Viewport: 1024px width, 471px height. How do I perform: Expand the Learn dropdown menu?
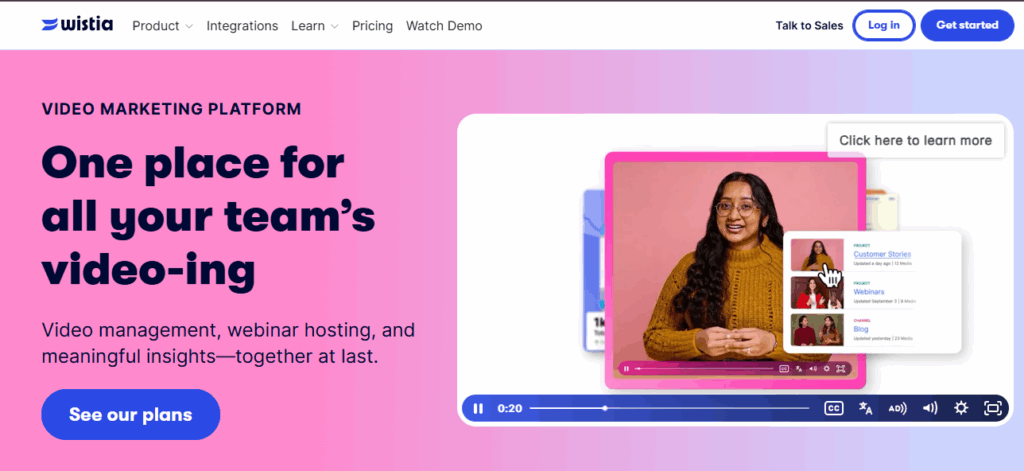tap(315, 26)
